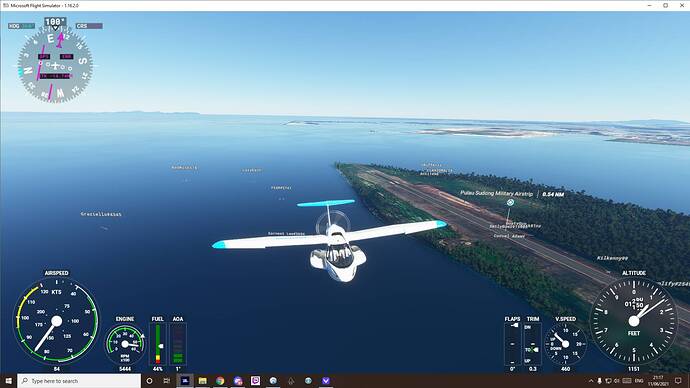This screenshot has width=690, height=388.
Task: Open Task View in the taskbar
Action: [166, 381]
